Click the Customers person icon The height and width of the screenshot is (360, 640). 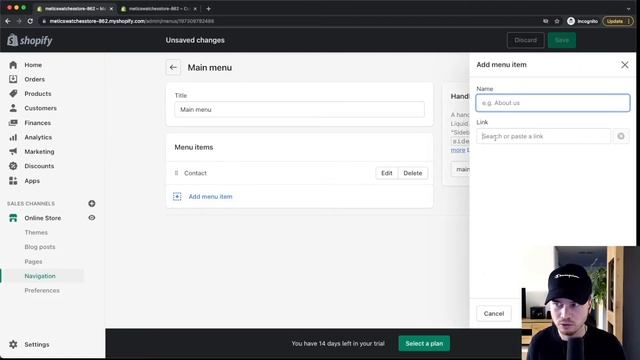(13, 108)
